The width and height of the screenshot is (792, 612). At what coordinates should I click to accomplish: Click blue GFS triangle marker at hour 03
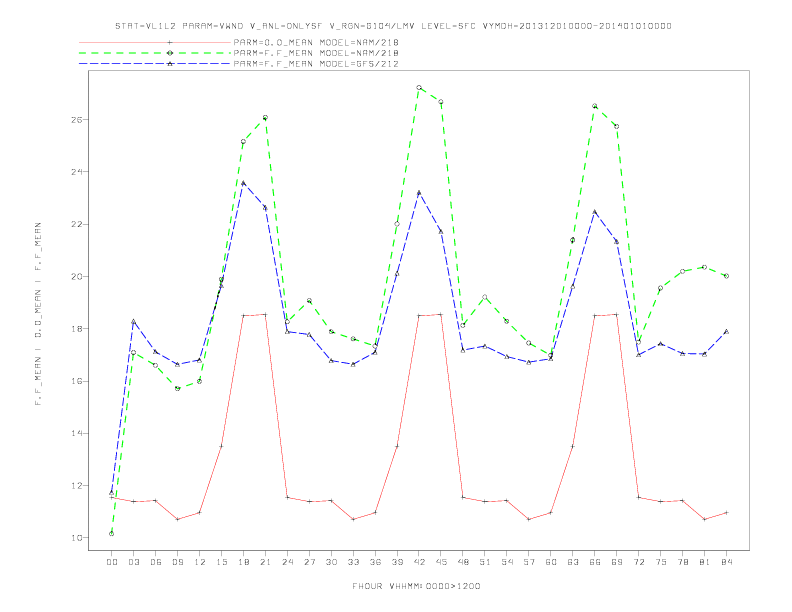[133, 321]
